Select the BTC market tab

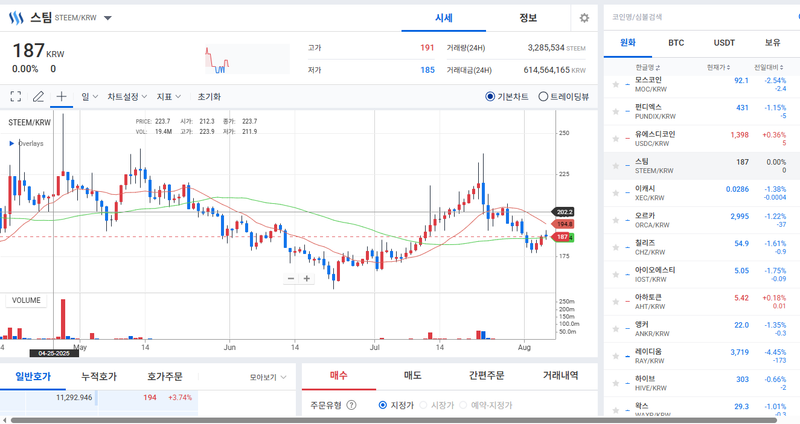tap(676, 43)
